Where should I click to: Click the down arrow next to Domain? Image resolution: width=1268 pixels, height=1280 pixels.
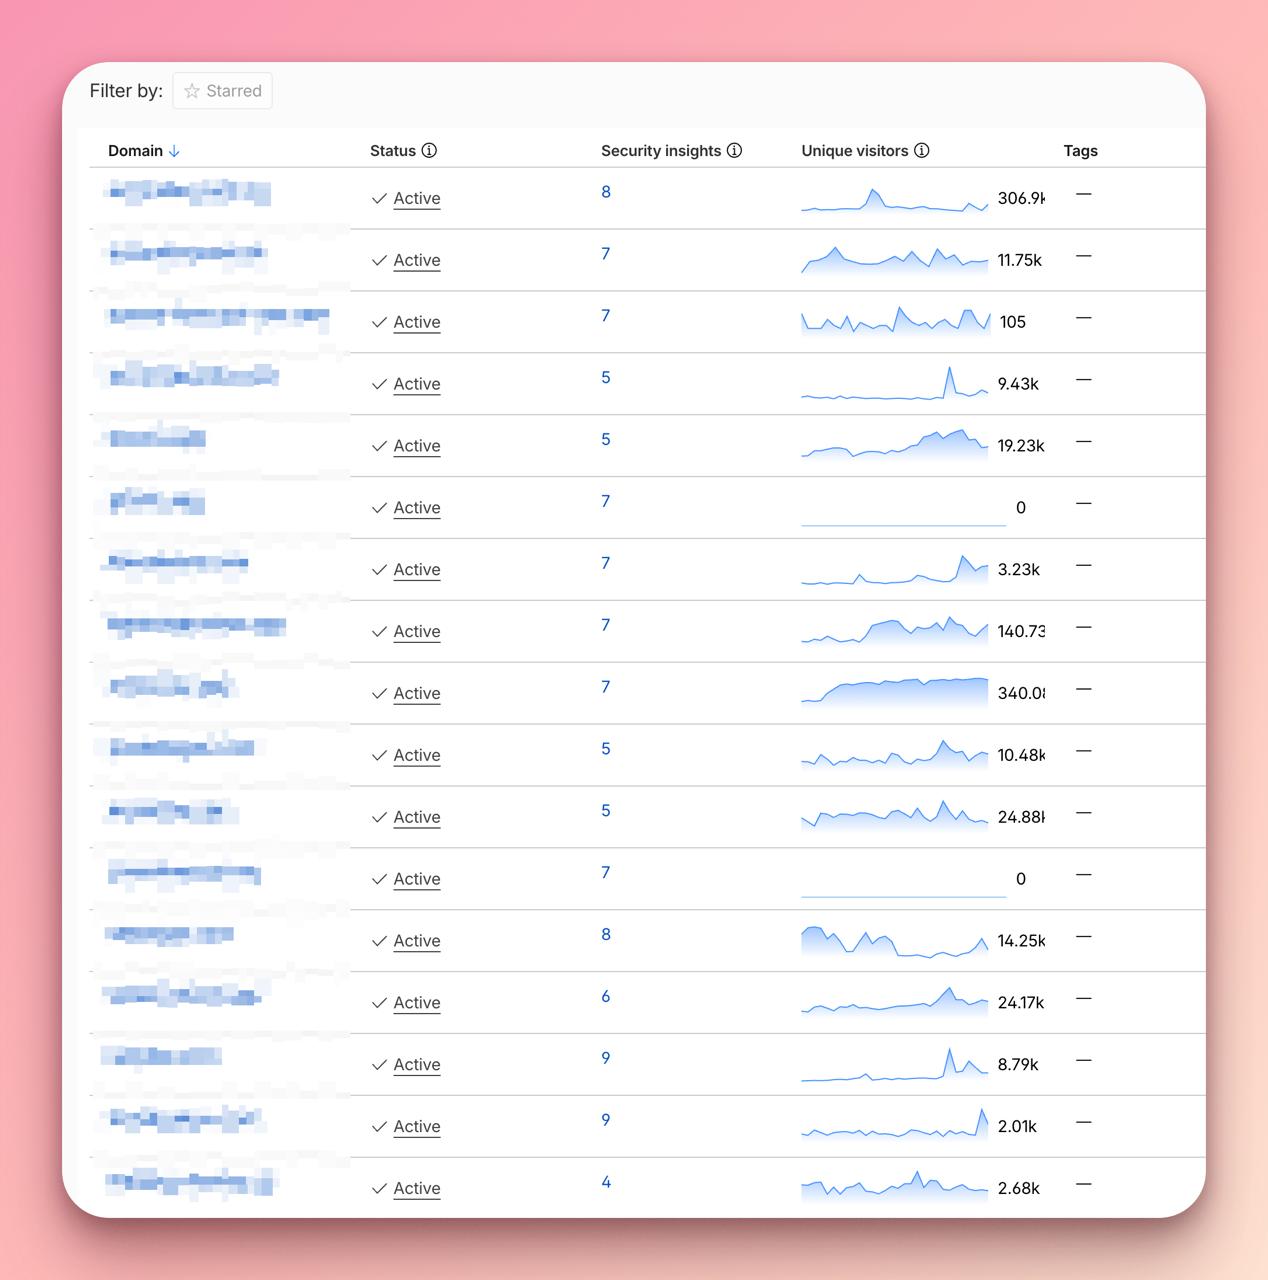(174, 151)
